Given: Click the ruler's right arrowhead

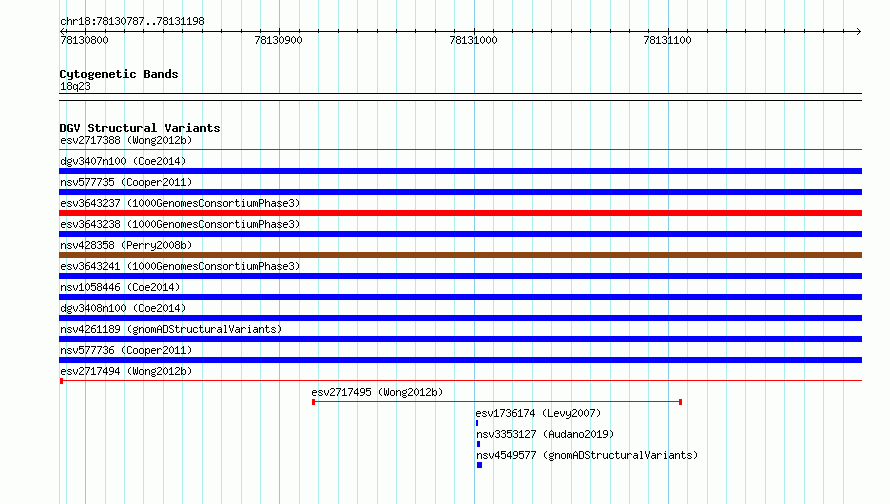Looking at the screenshot, I should [x=858, y=31].
